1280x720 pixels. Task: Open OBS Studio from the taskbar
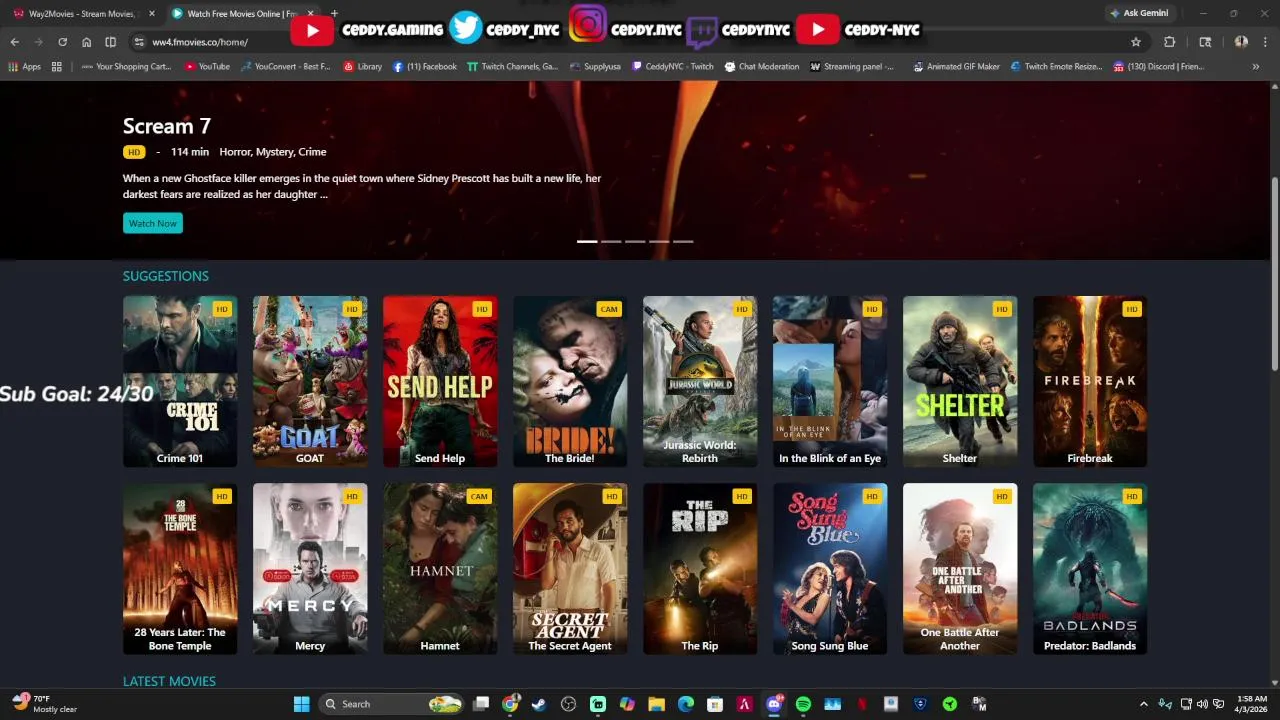569,704
